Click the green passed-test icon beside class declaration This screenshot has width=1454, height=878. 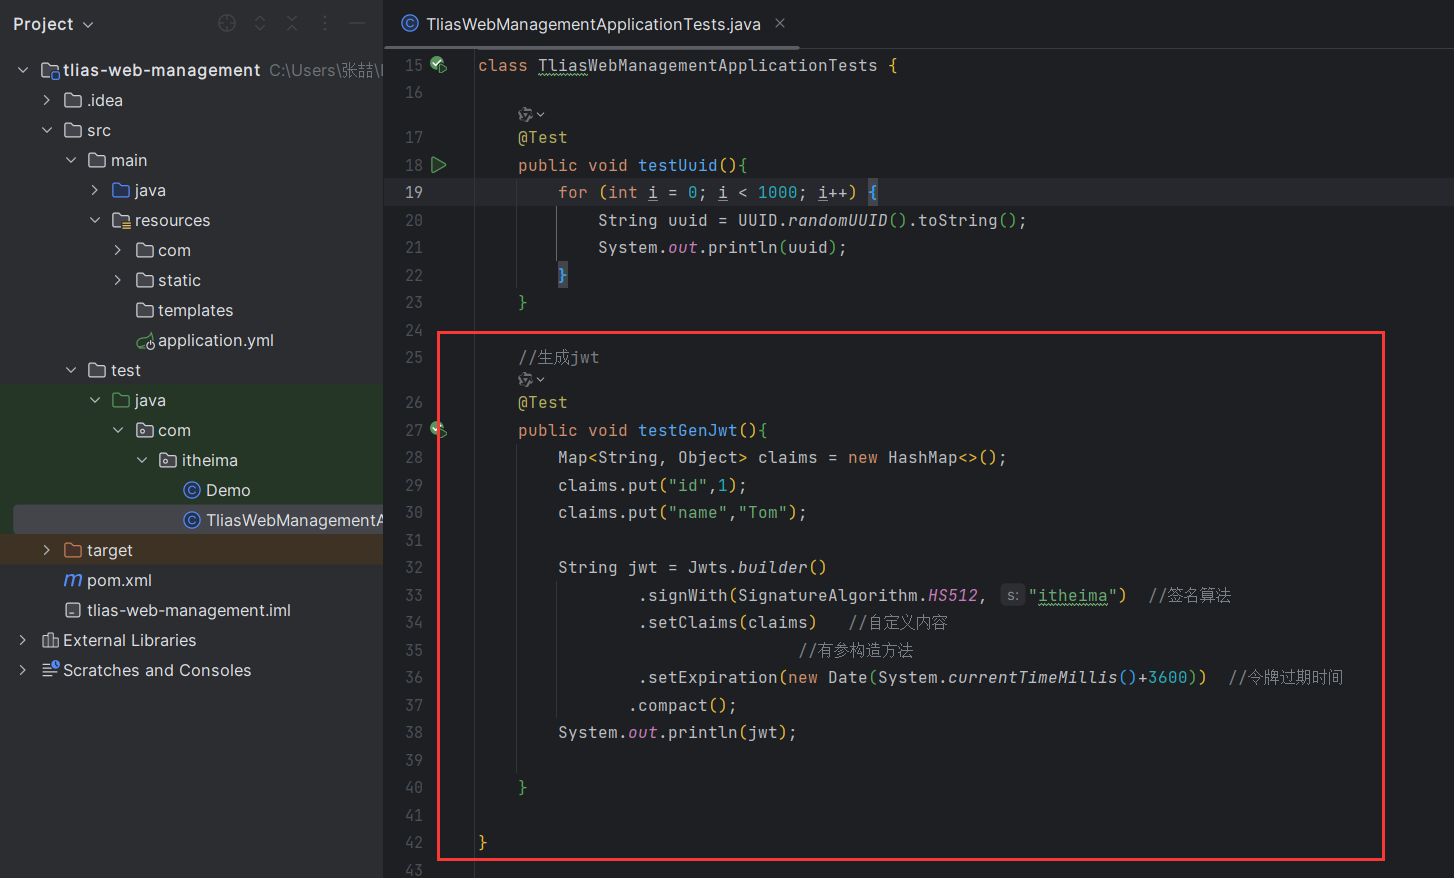point(438,63)
